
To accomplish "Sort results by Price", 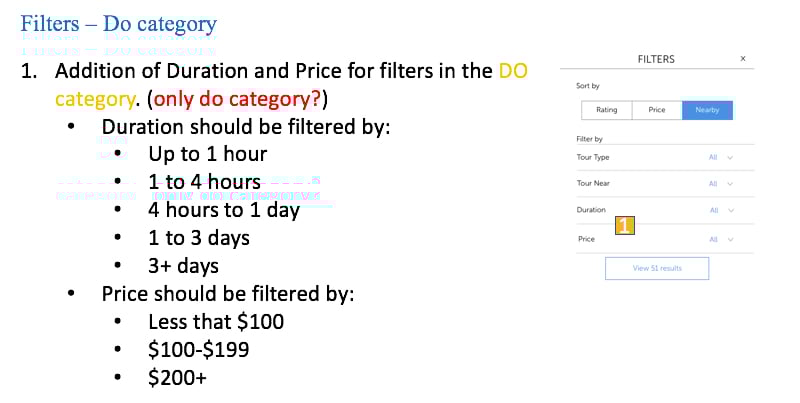I will click(x=657, y=110).
